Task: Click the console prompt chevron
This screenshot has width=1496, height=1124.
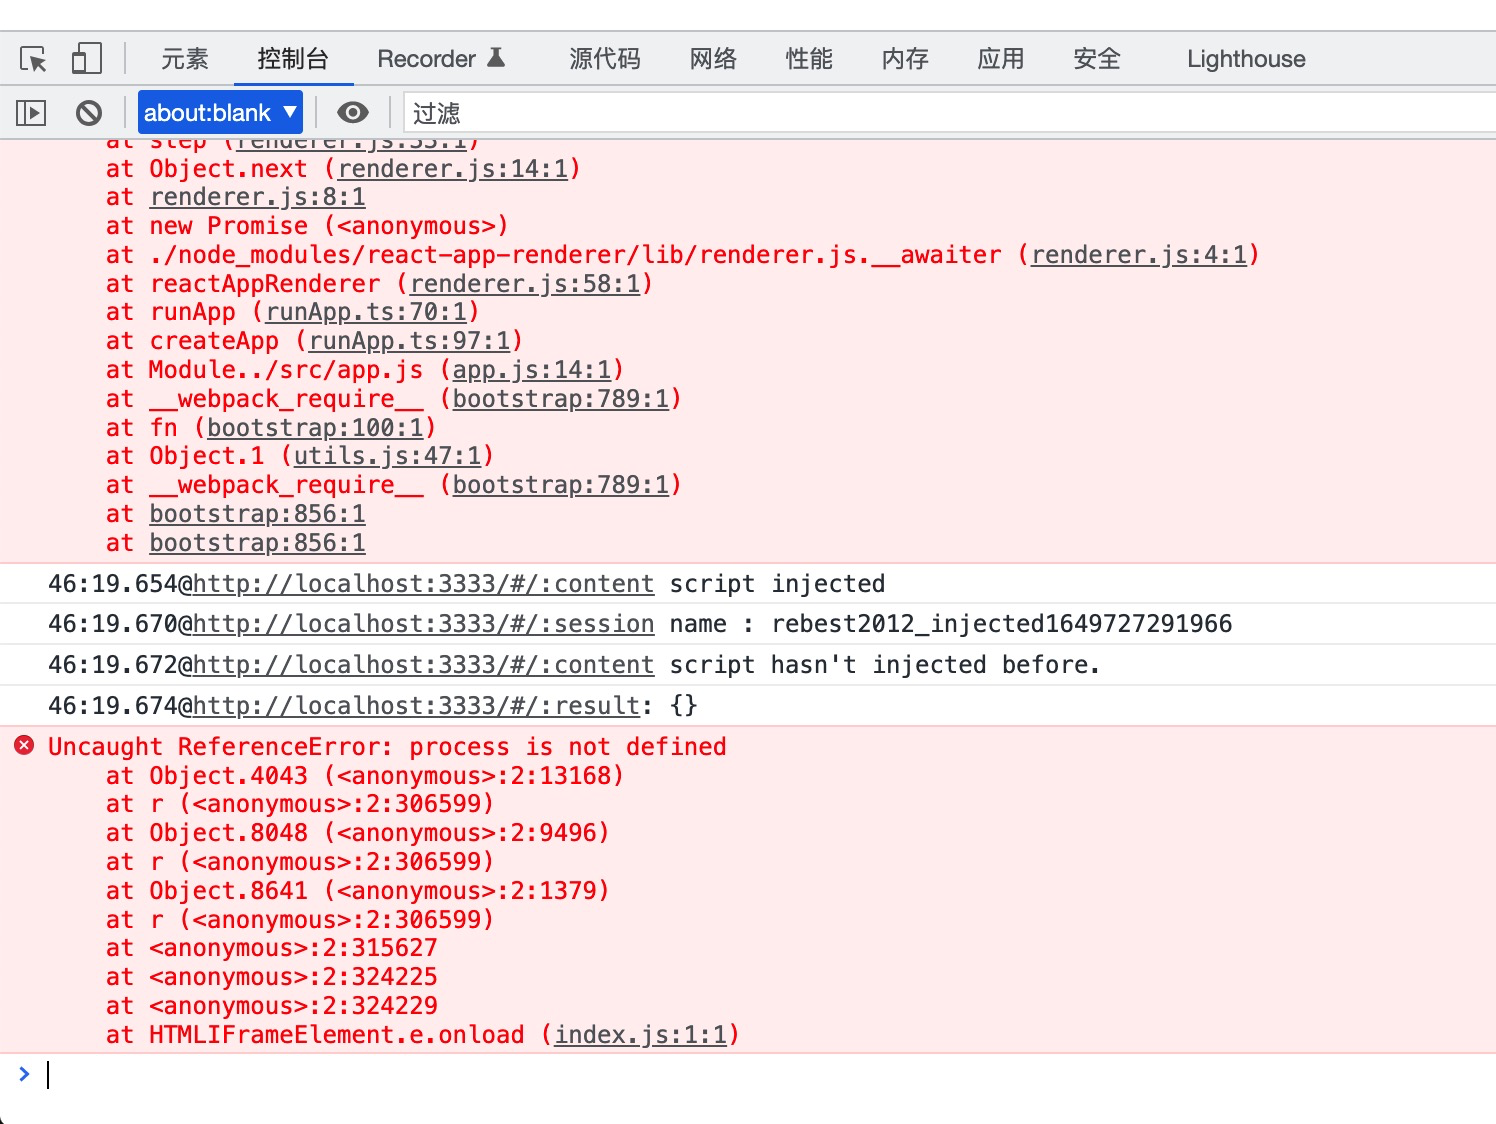Action: [x=25, y=1074]
